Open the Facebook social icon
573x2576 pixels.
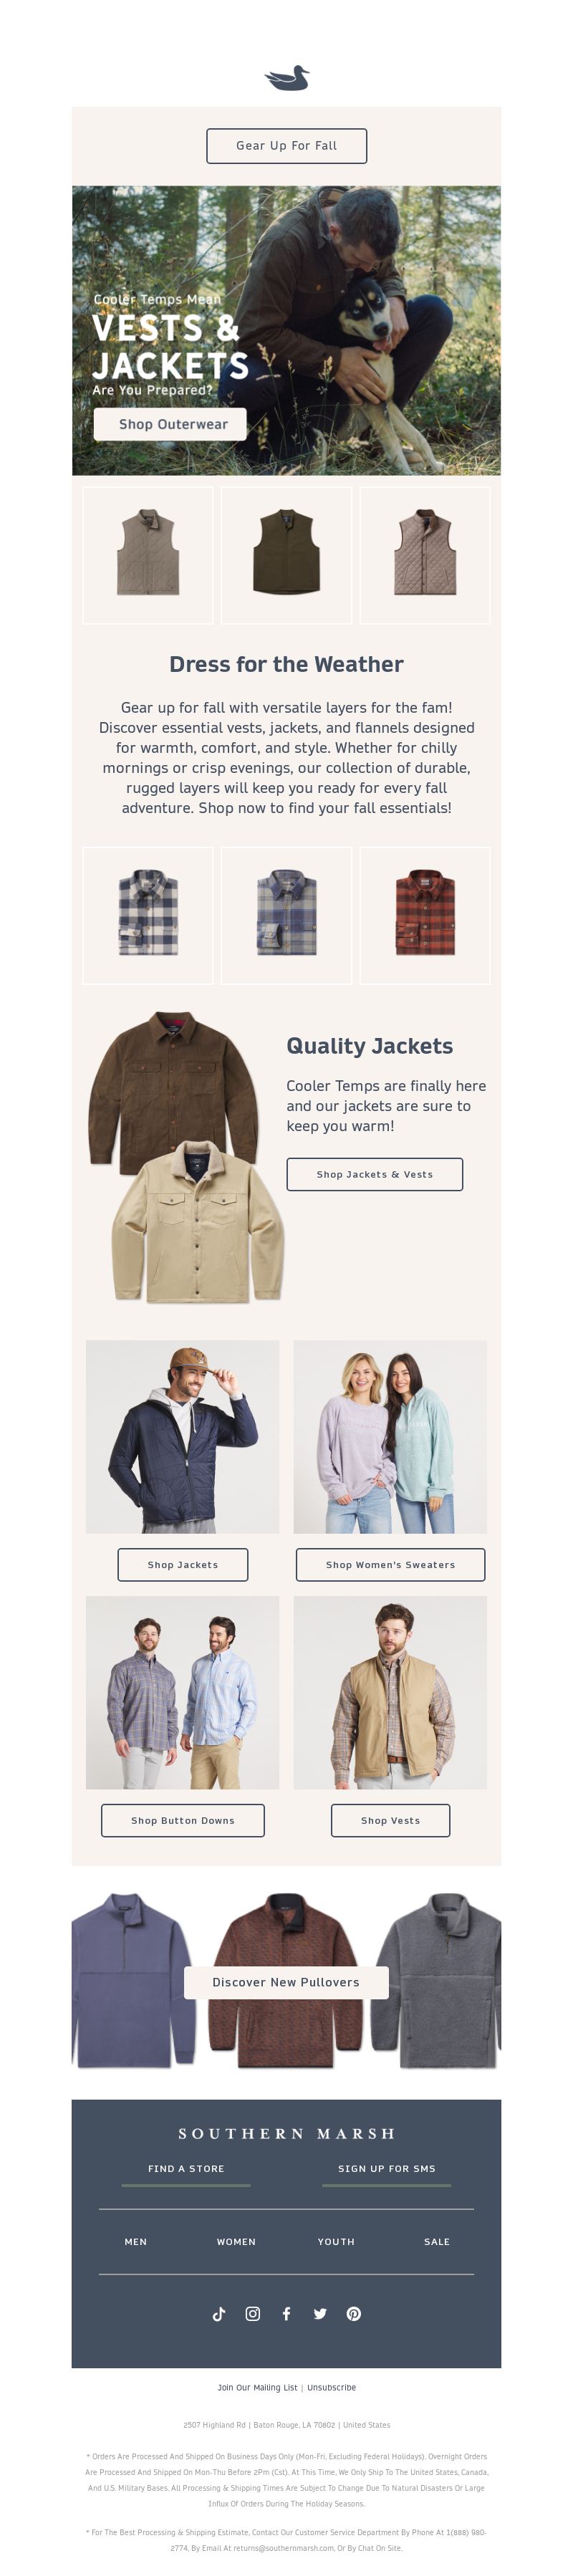pos(286,2313)
